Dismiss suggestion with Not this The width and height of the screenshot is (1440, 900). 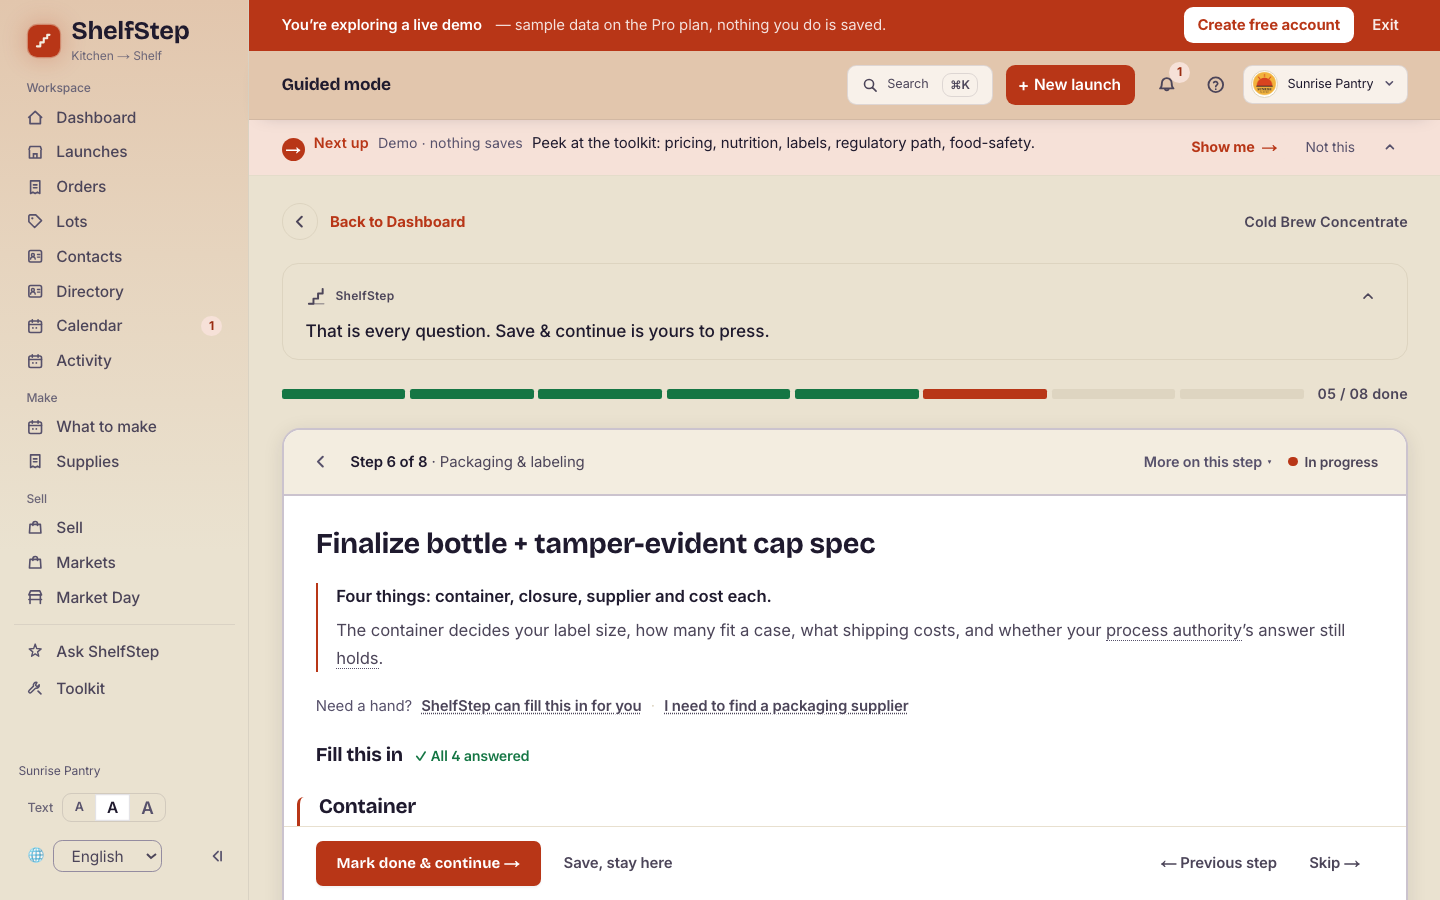[1330, 147]
